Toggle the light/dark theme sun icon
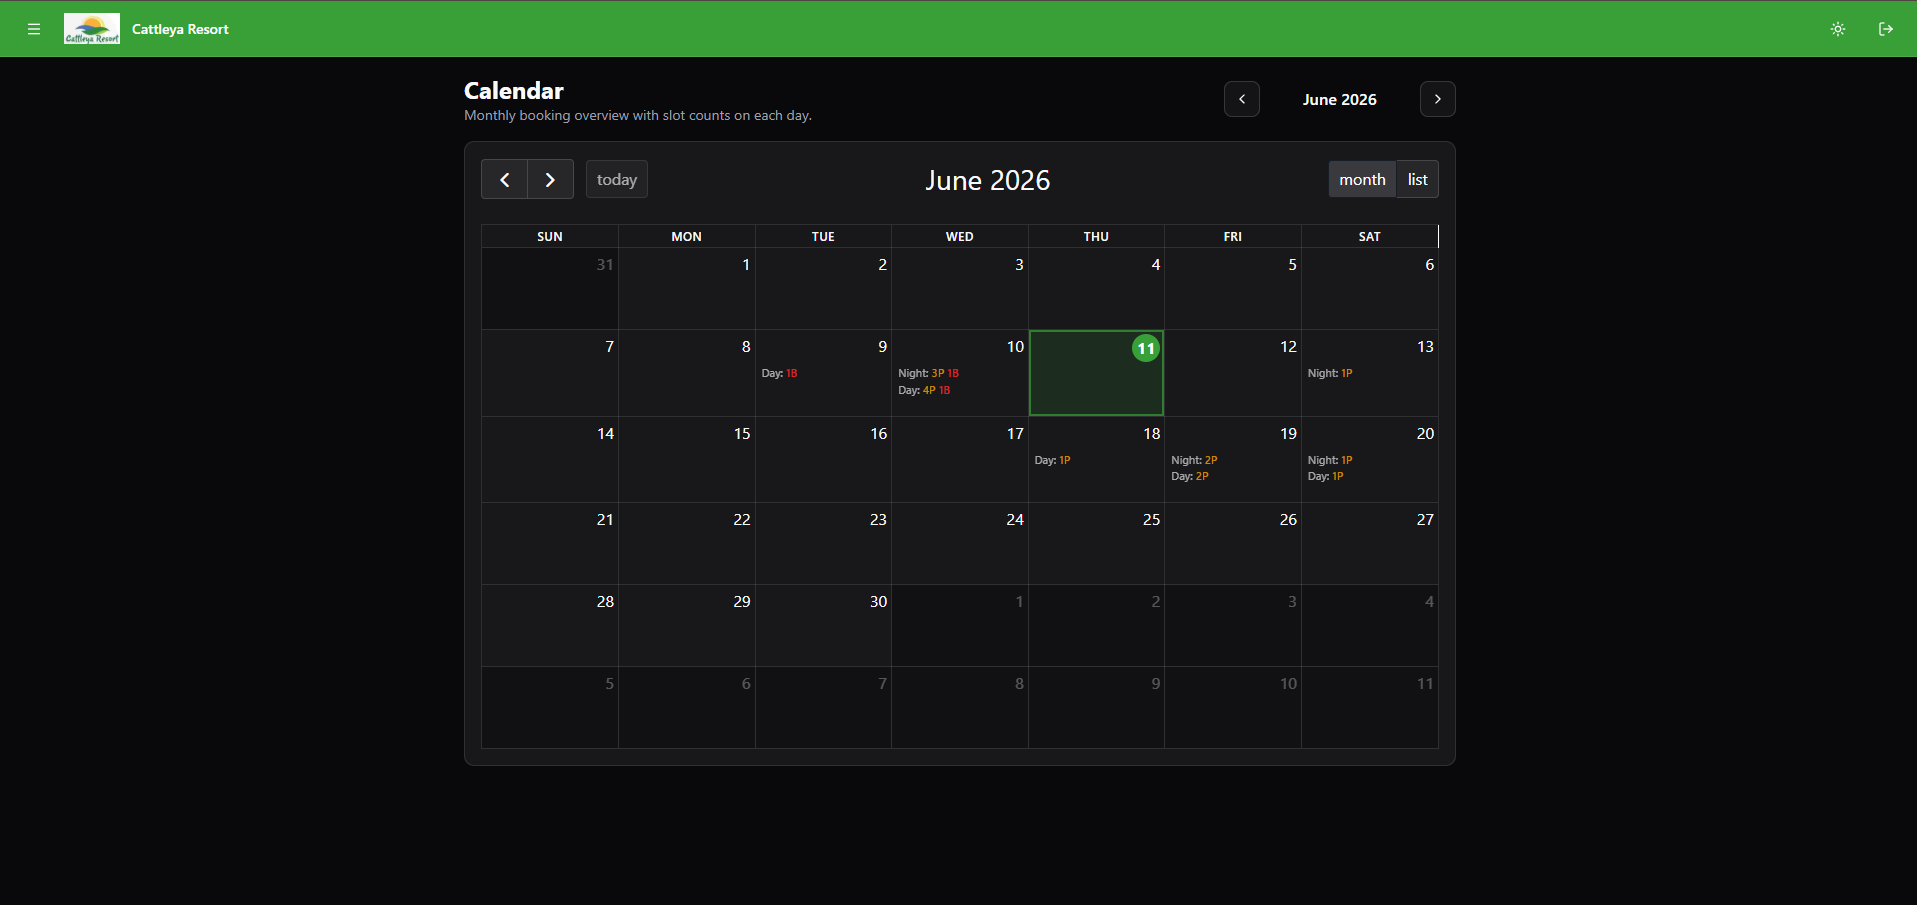 [x=1838, y=29]
